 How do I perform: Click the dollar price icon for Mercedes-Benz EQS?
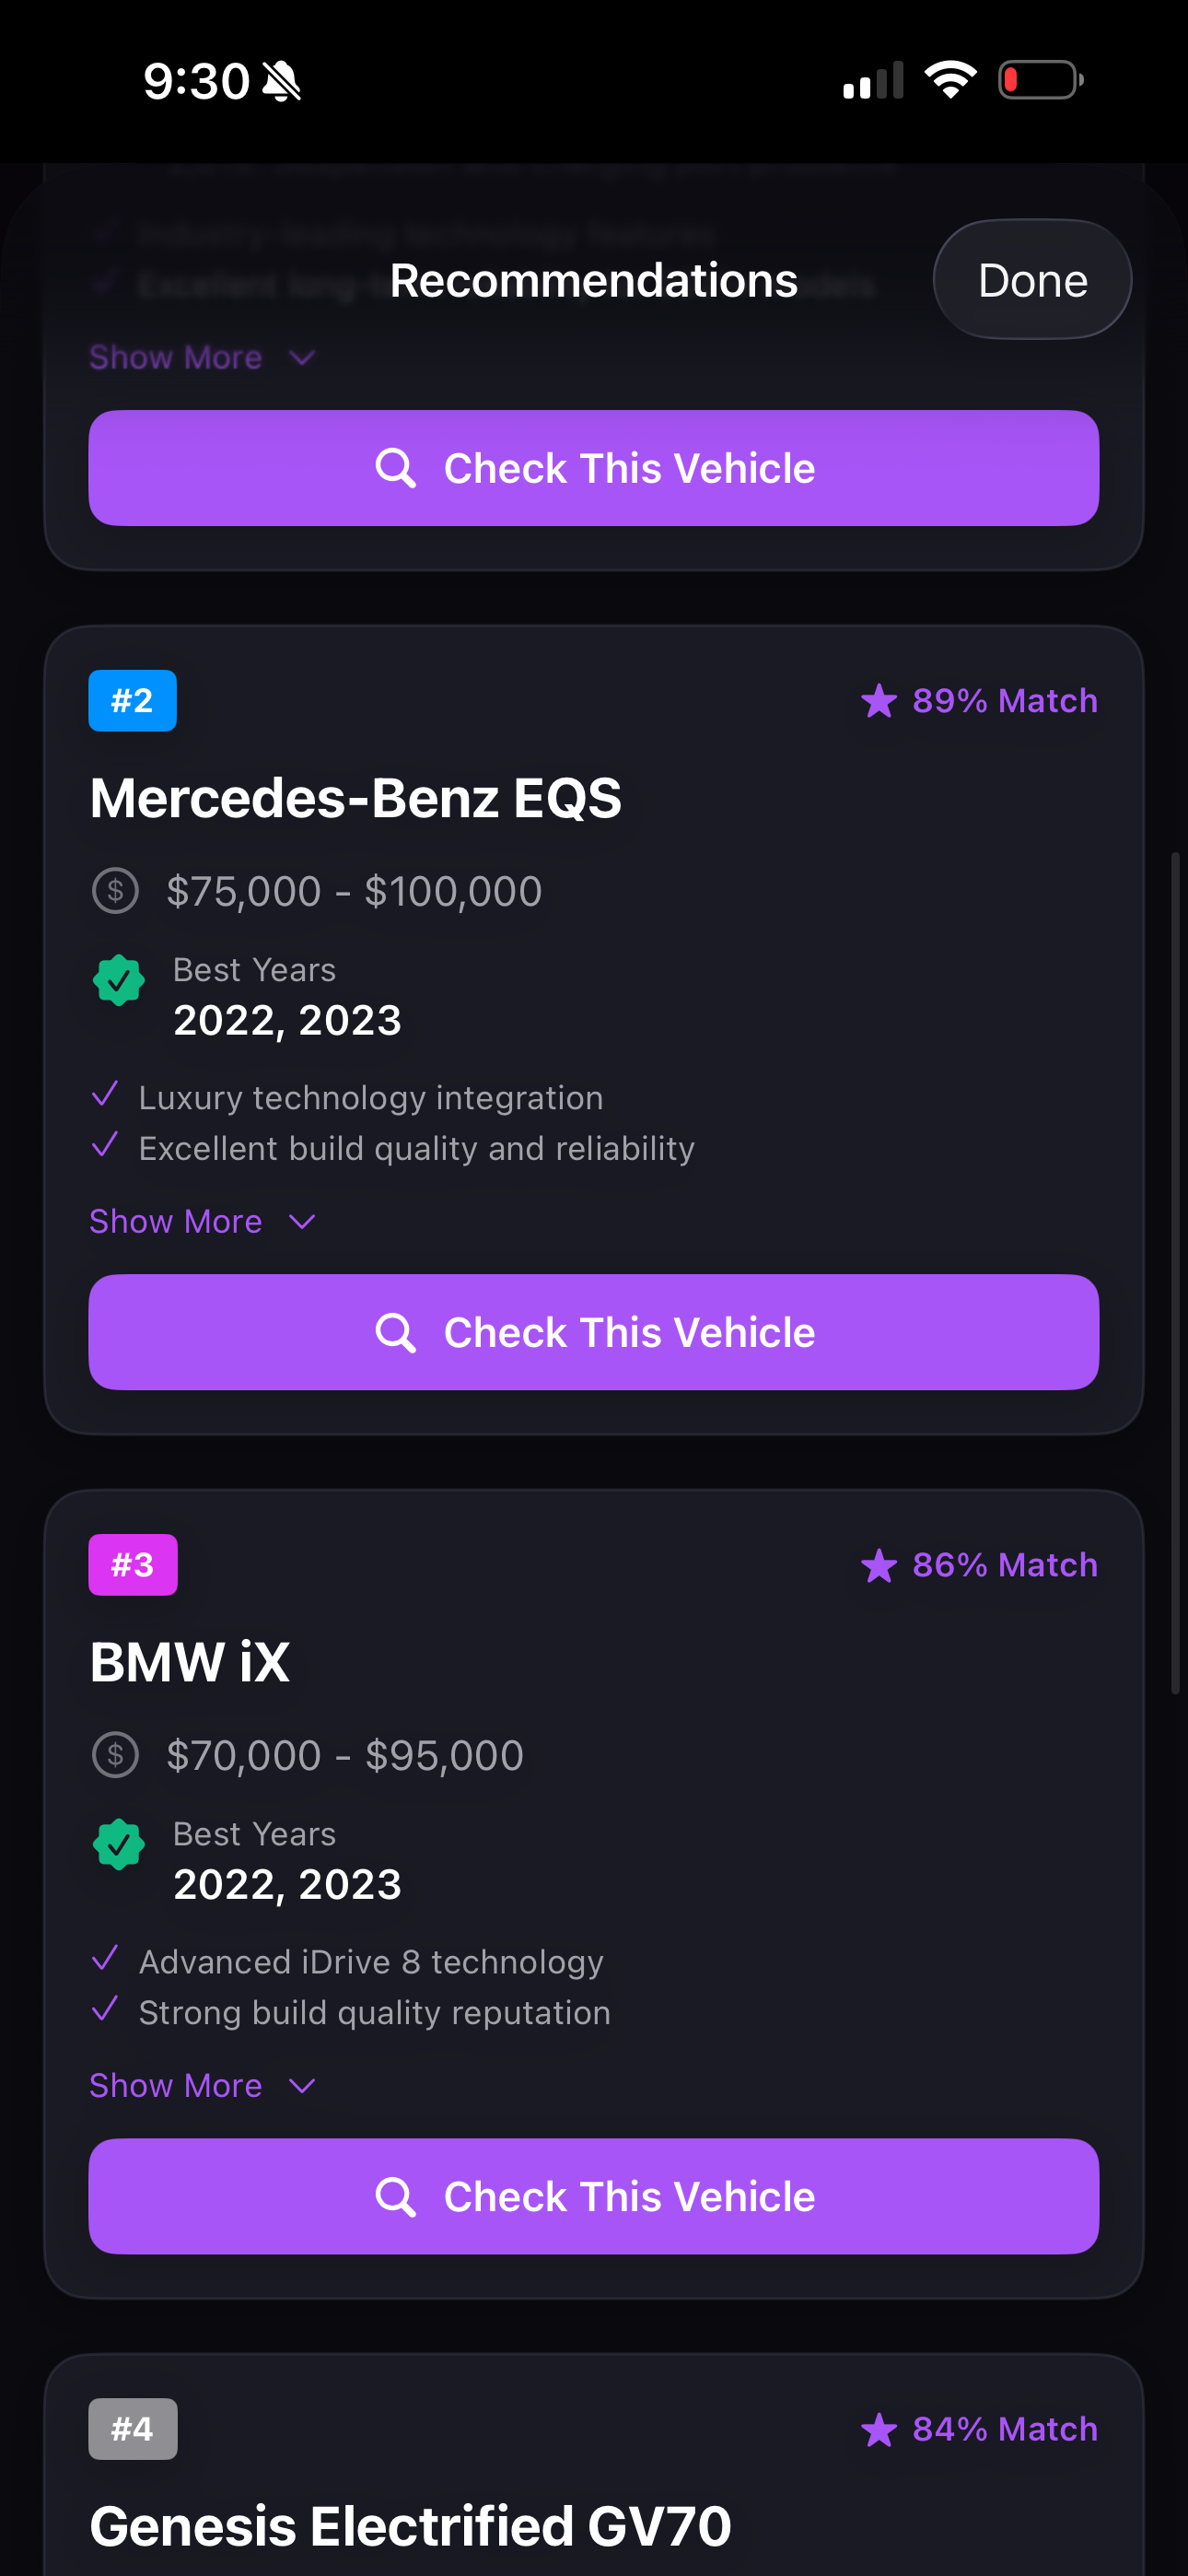[x=115, y=890]
